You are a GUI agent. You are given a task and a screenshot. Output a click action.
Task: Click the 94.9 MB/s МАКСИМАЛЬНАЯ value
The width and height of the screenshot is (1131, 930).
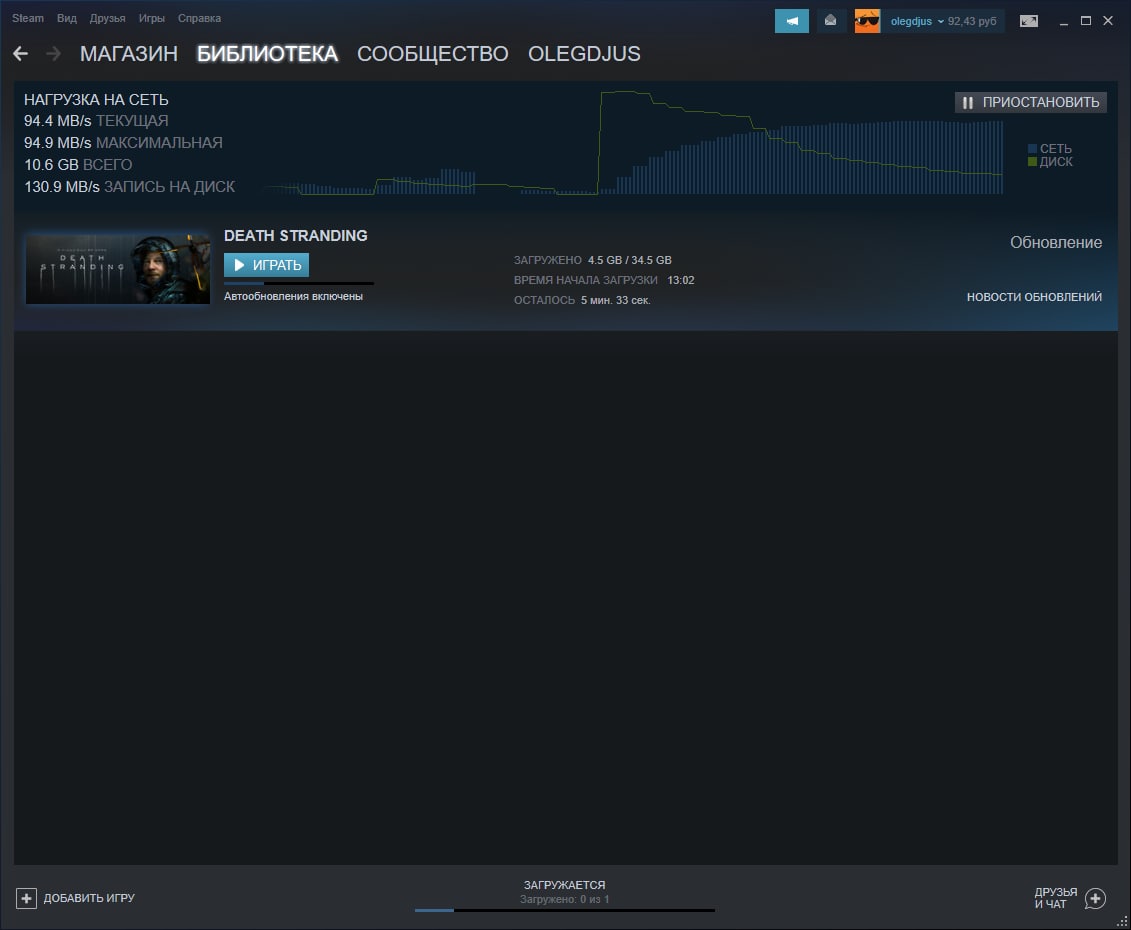point(123,143)
